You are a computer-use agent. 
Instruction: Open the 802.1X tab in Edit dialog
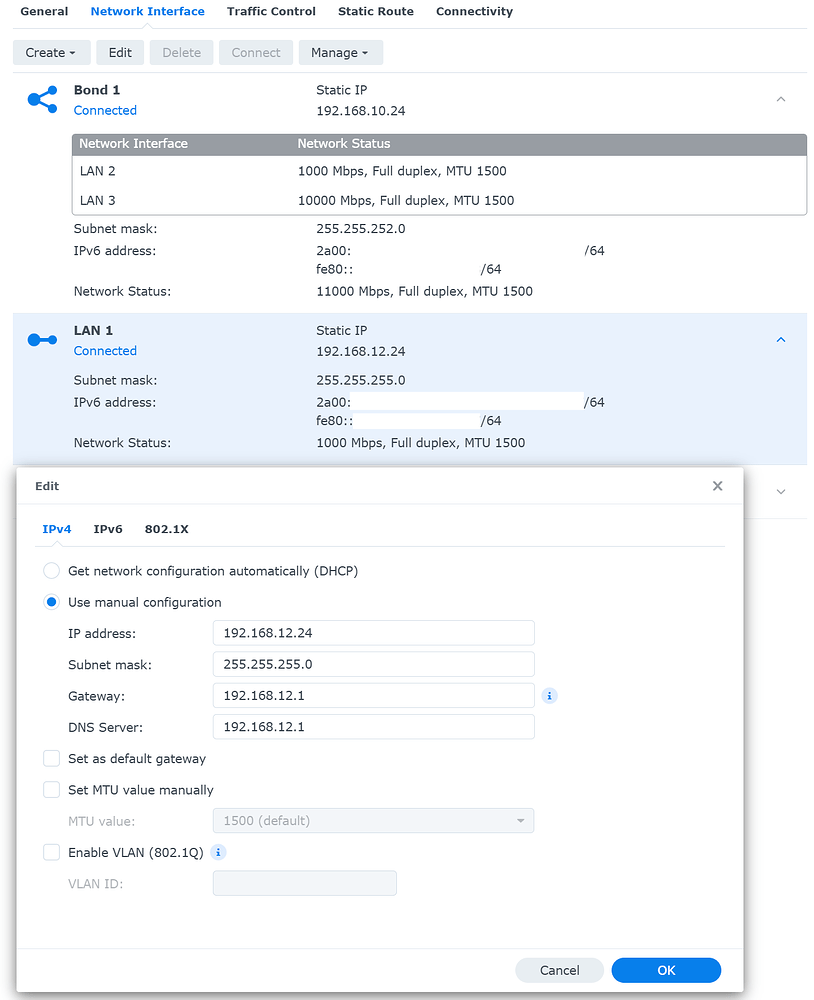point(166,529)
